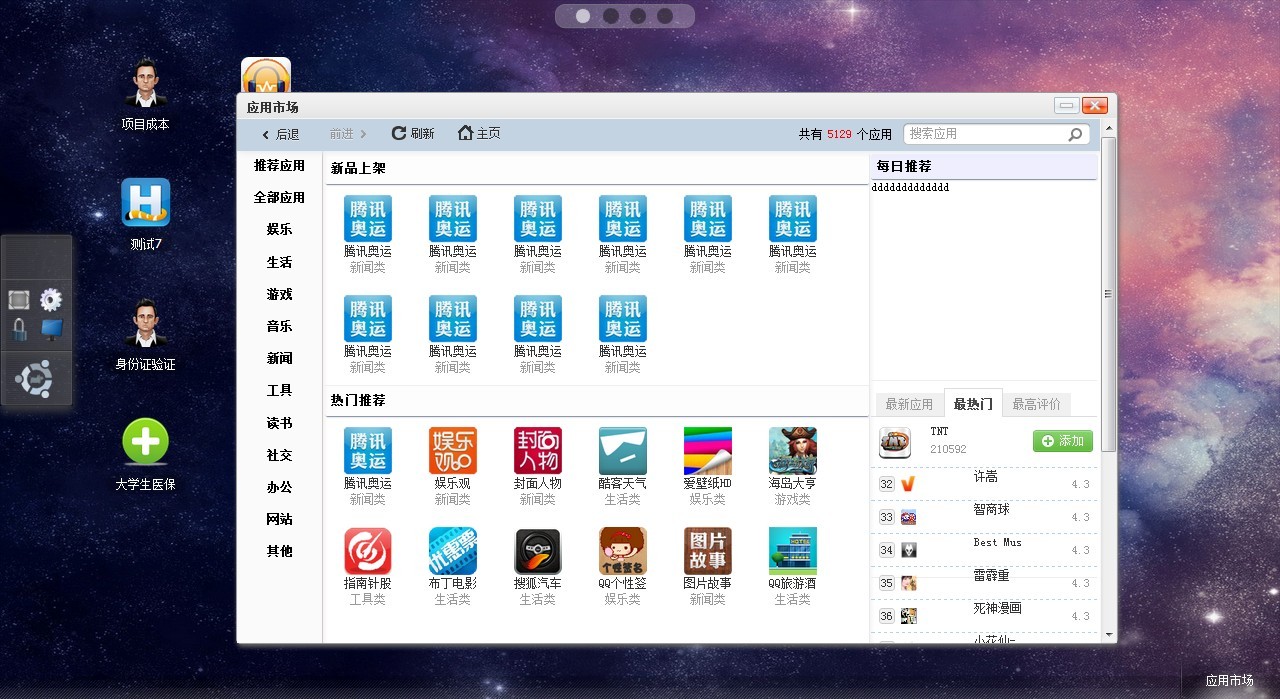Switch to the 最新应用 tab

(909, 404)
